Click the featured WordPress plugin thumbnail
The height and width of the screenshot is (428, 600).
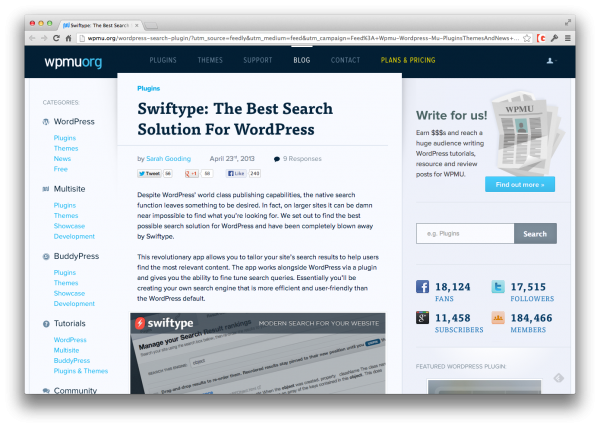[x=484, y=387]
